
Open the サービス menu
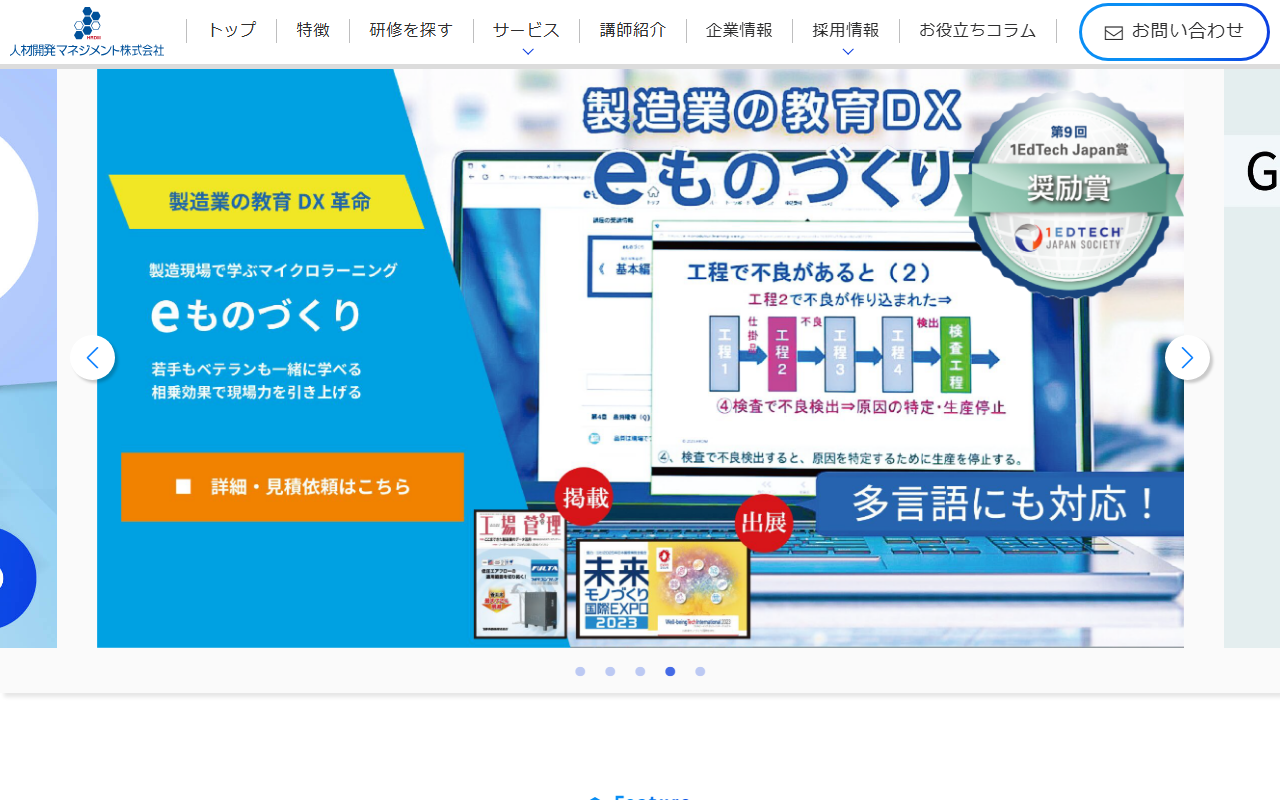[x=527, y=30]
